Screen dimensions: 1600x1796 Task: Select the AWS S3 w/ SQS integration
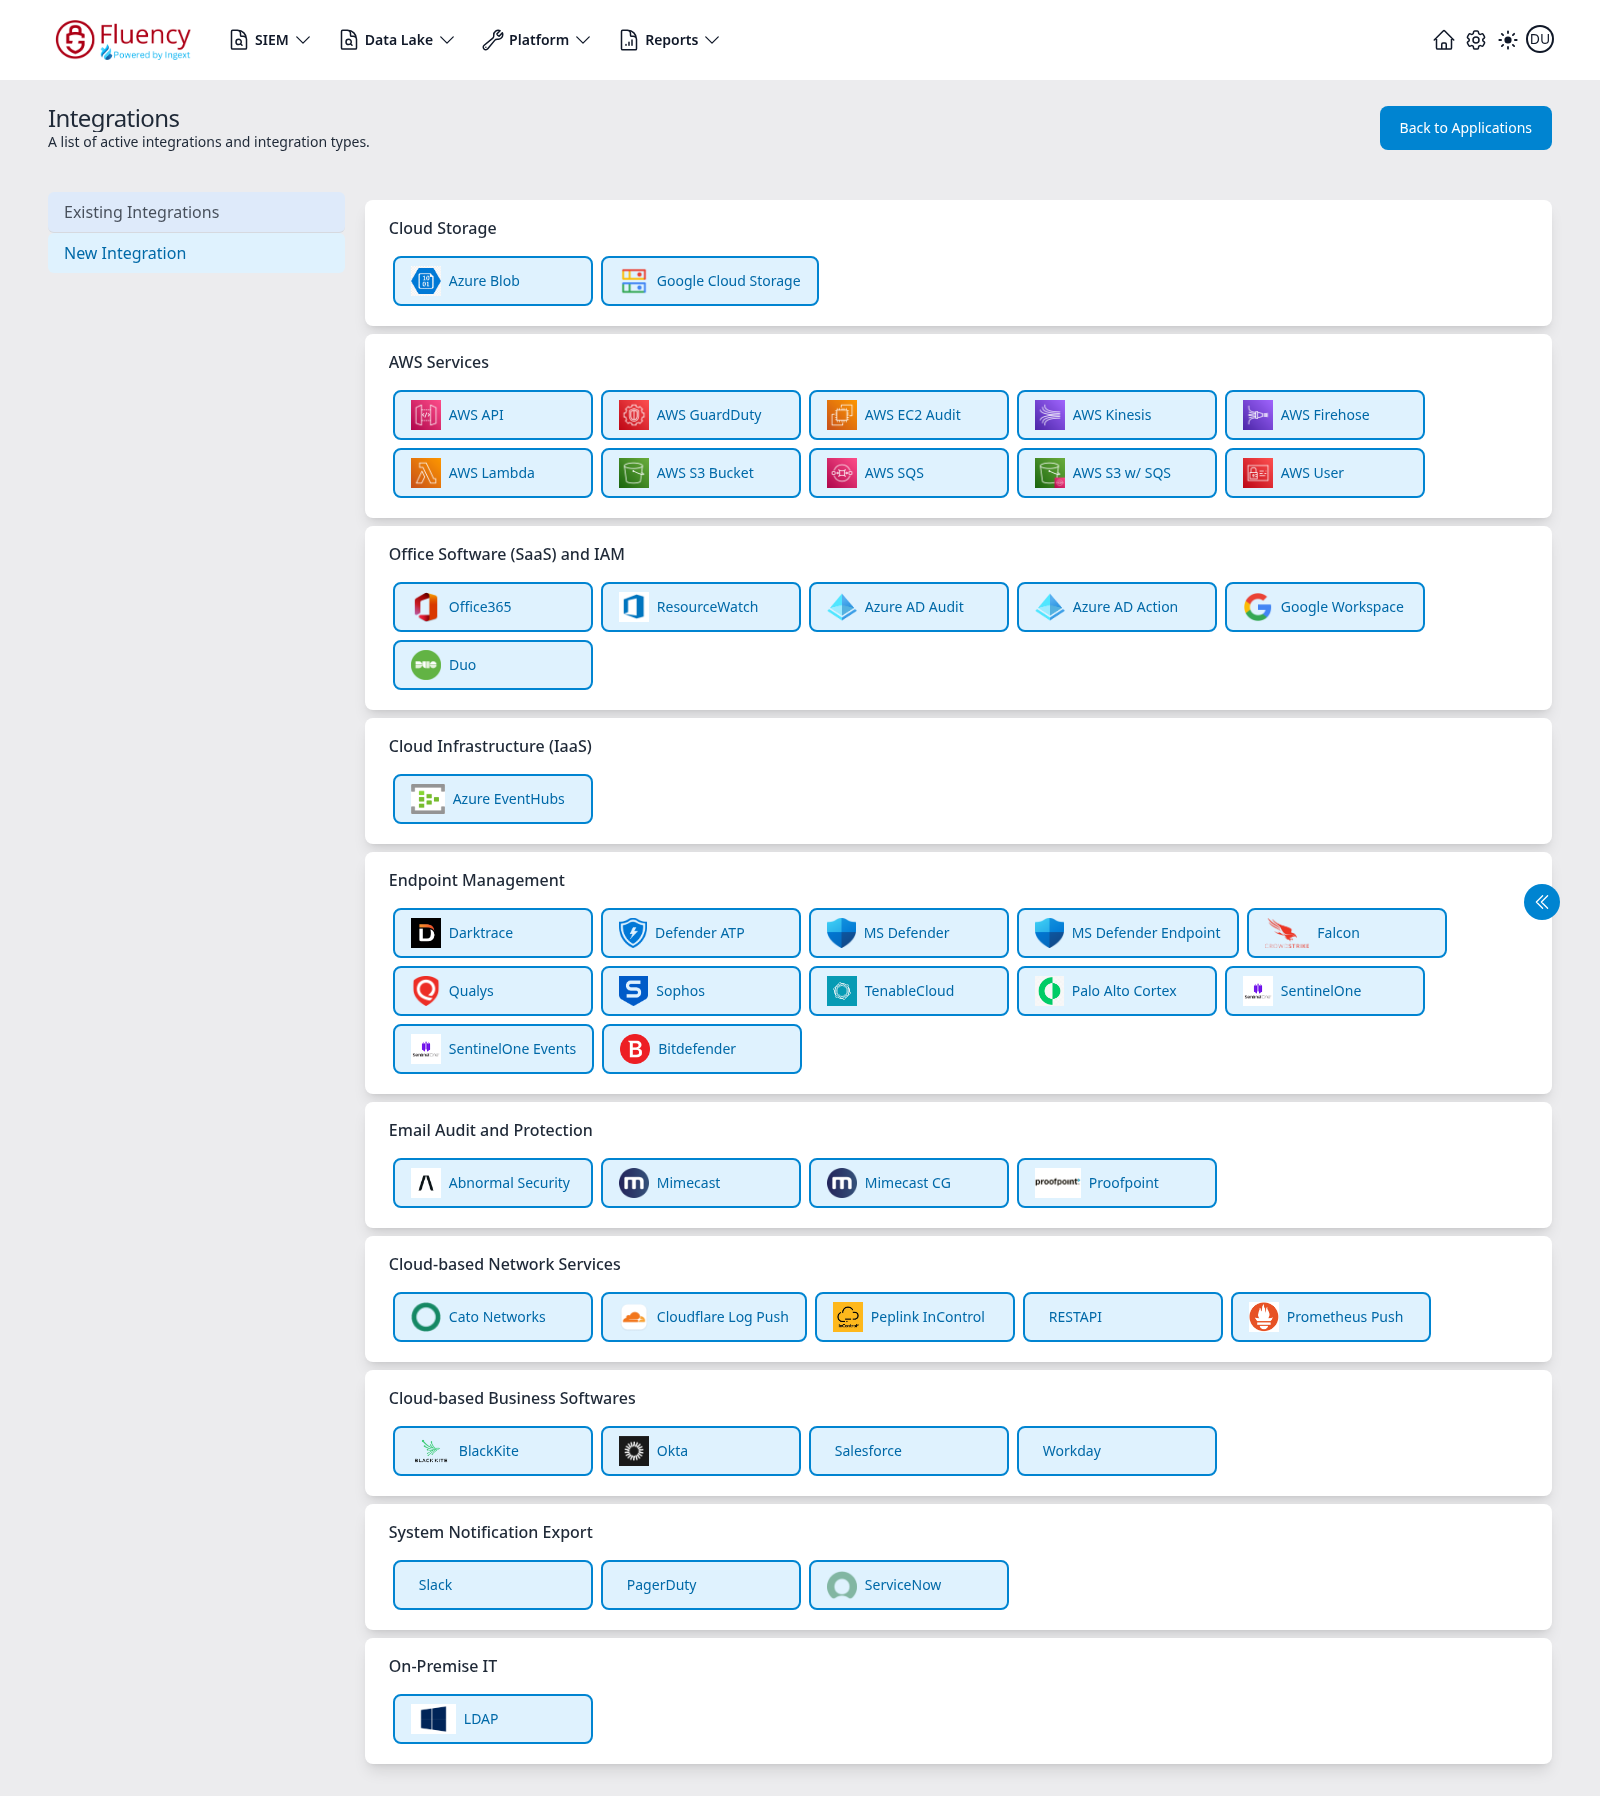(x=1116, y=473)
